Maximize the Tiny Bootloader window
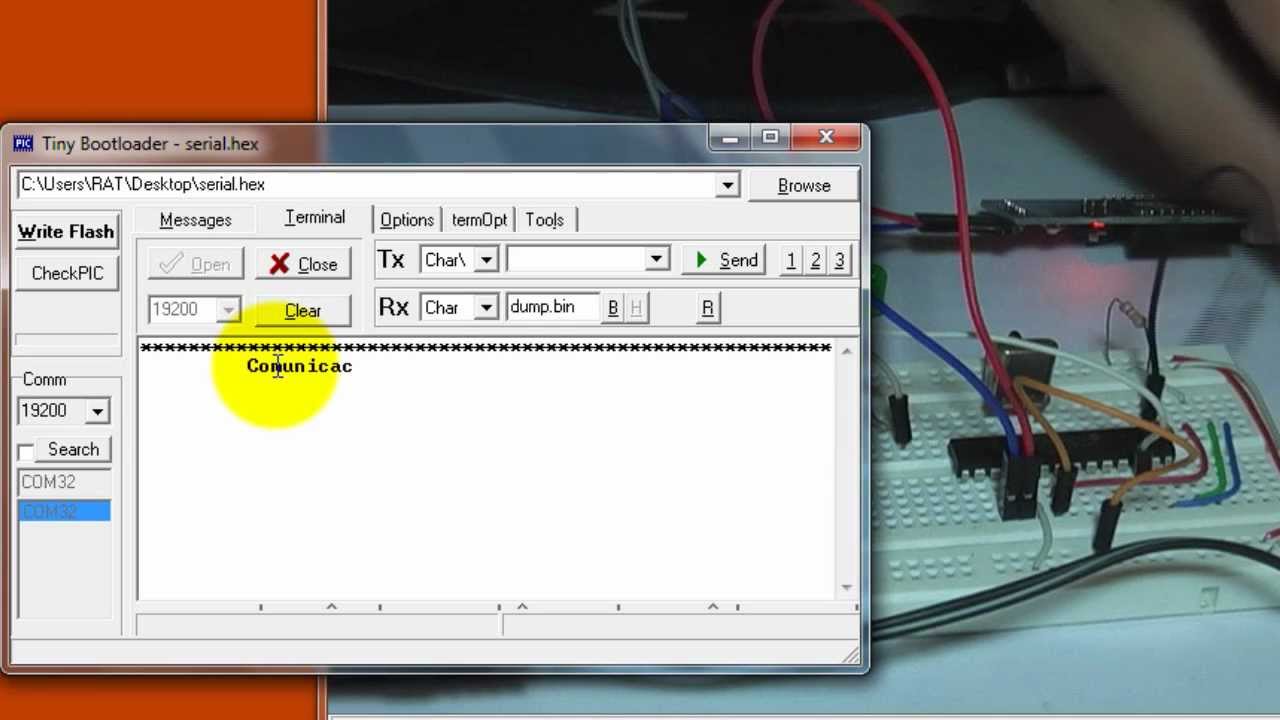Screen dimensions: 1280x720 click(x=770, y=137)
